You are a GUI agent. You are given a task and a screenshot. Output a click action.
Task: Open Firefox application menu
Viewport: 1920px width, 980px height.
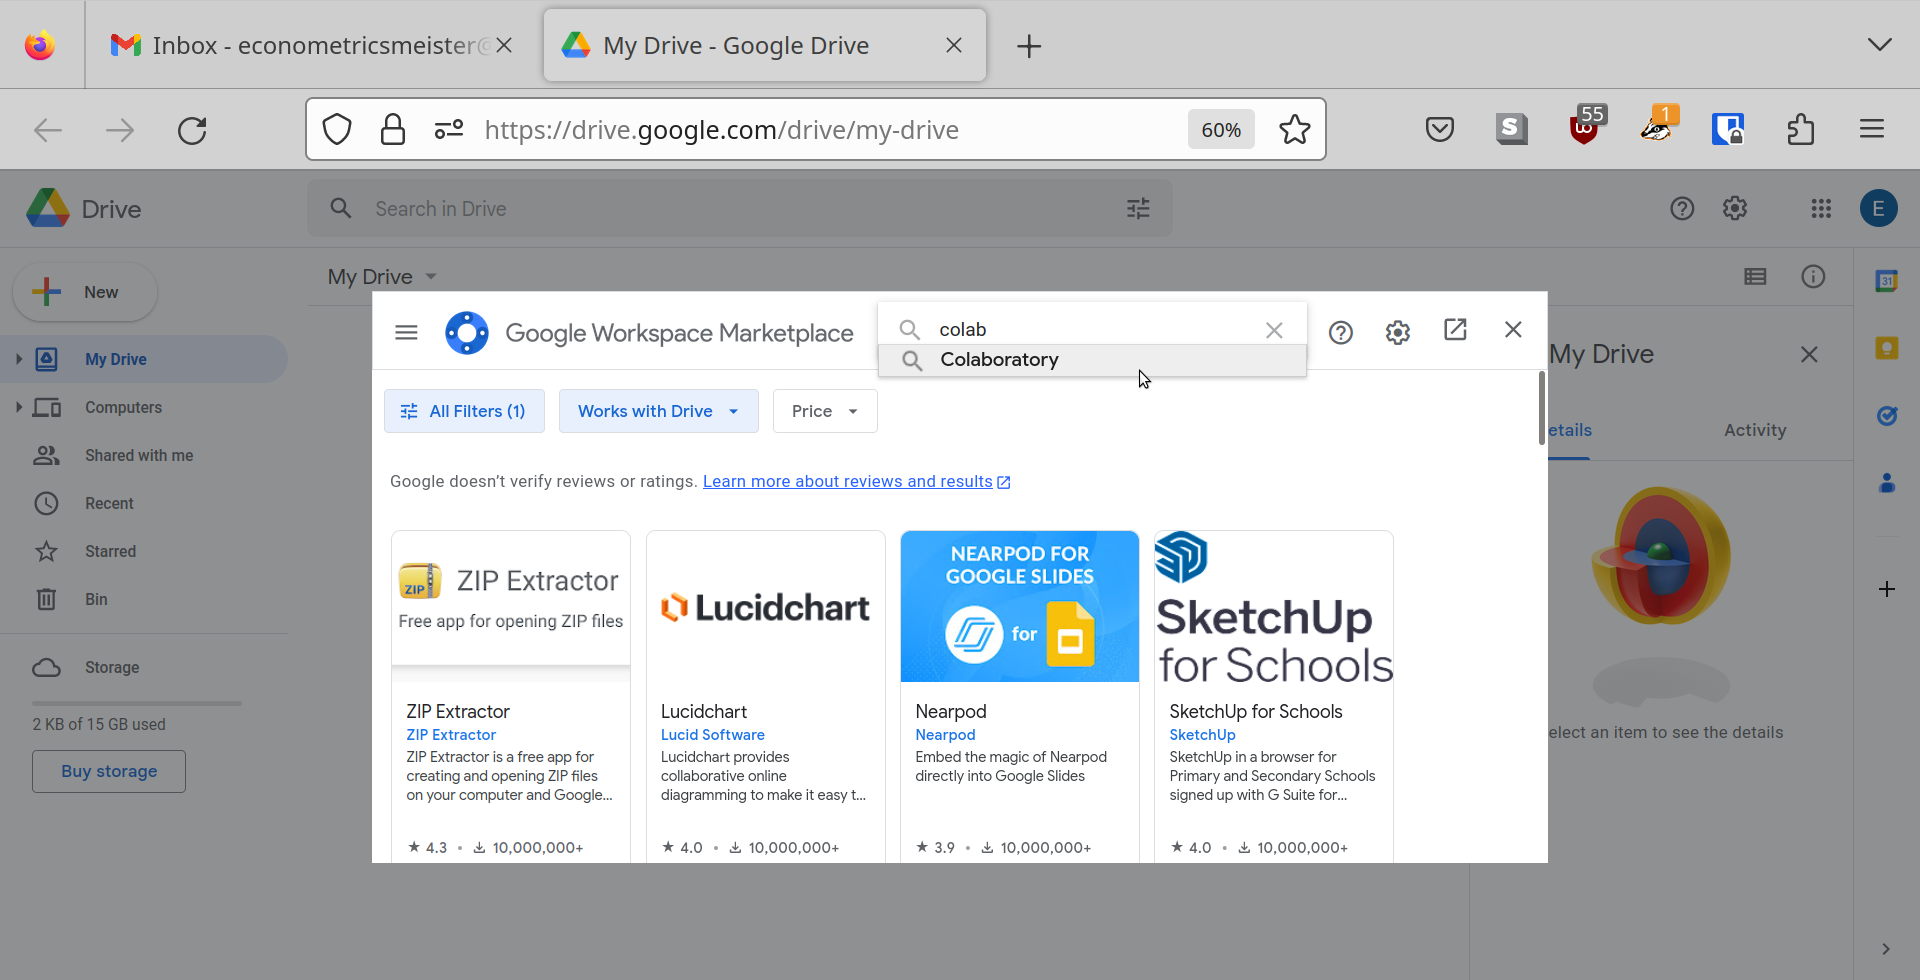(x=1872, y=129)
